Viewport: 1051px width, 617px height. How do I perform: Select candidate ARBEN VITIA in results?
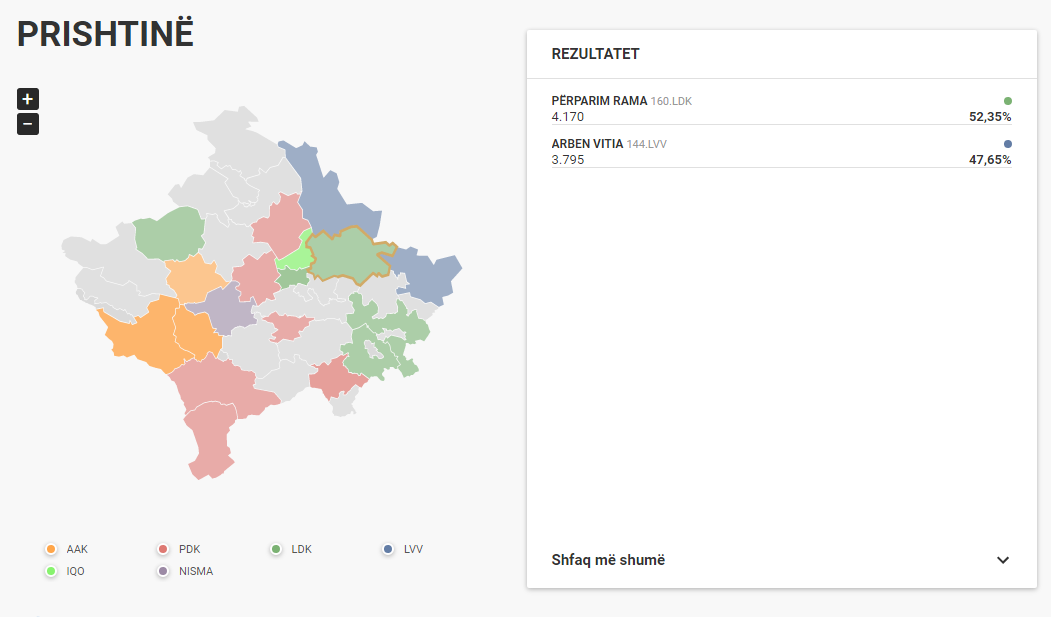[x=587, y=144]
